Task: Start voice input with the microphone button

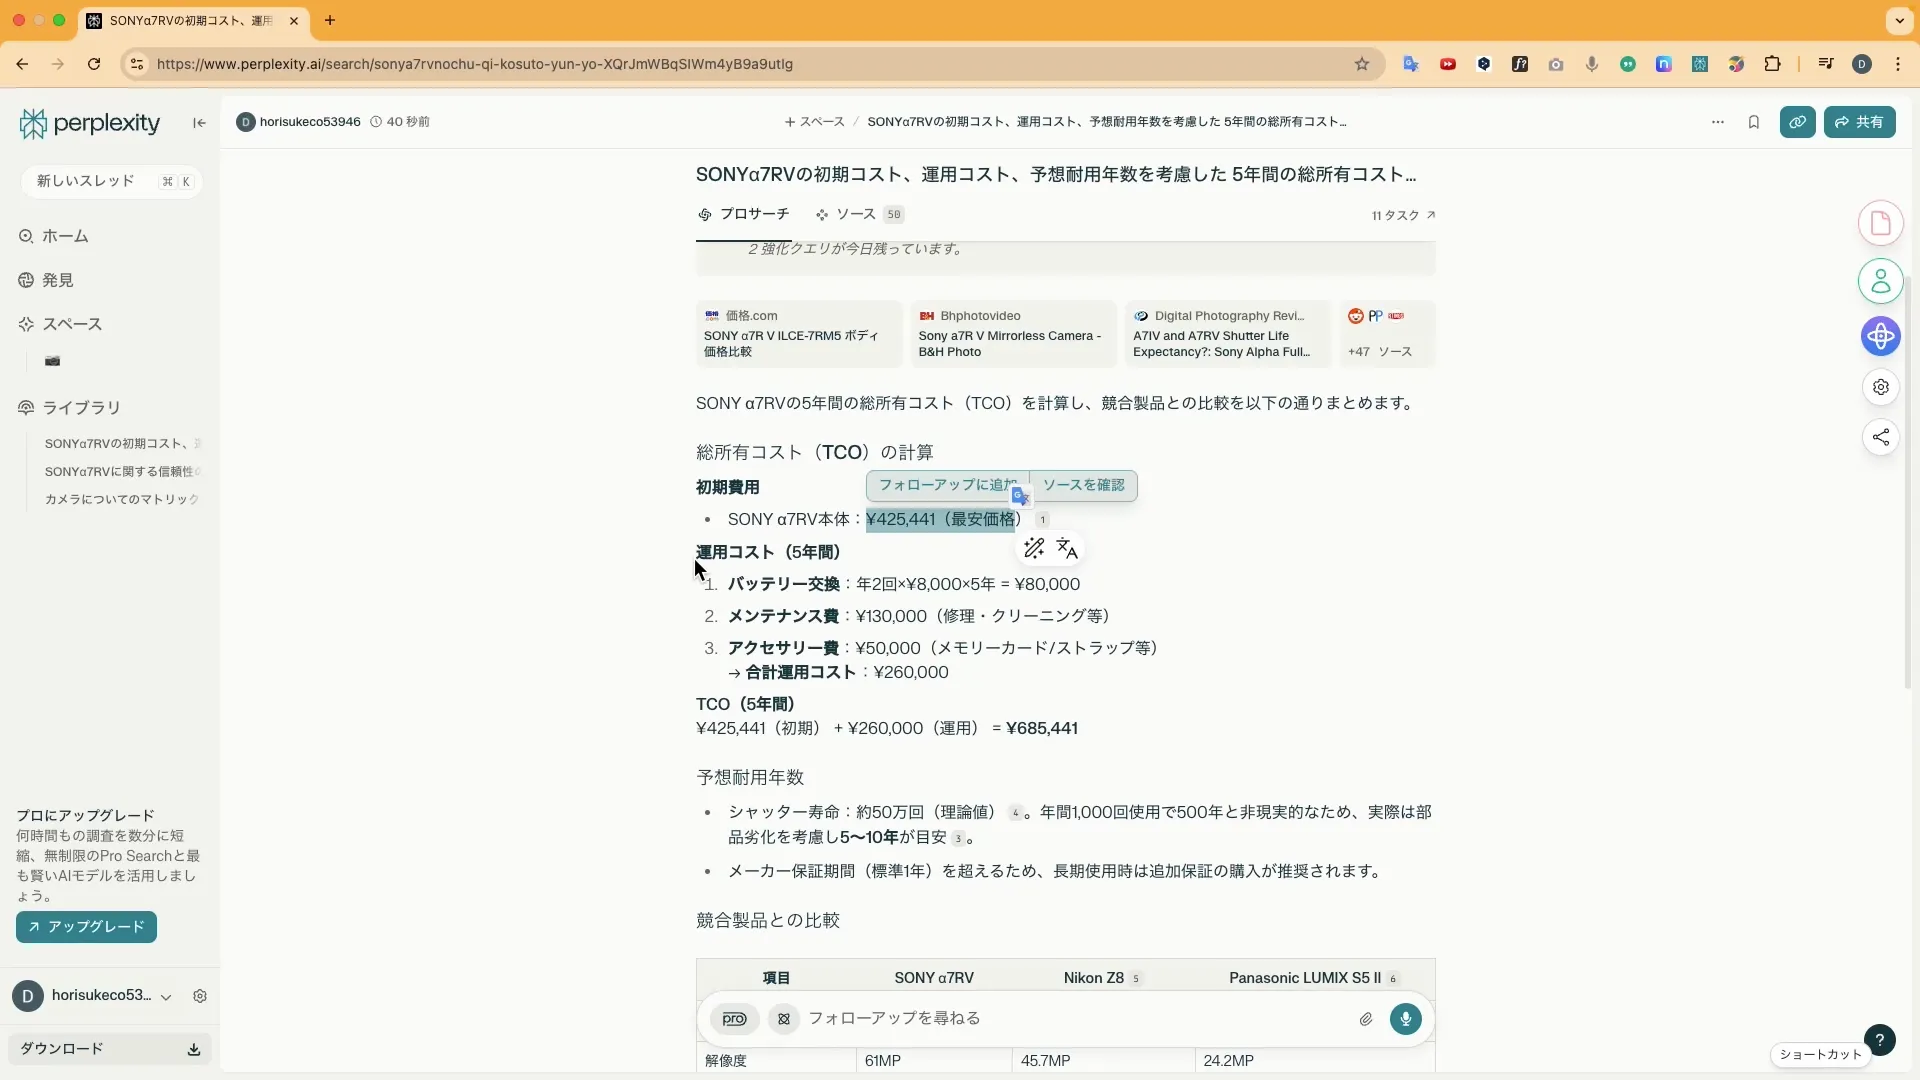Action: (1406, 1019)
